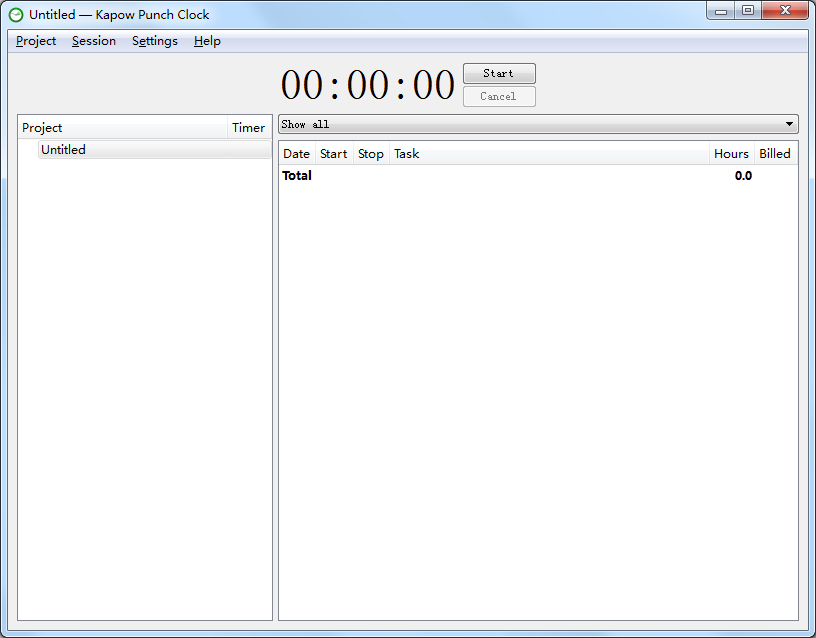816x638 pixels.
Task: Expand the Show all filter dropdown
Action: click(x=538, y=124)
